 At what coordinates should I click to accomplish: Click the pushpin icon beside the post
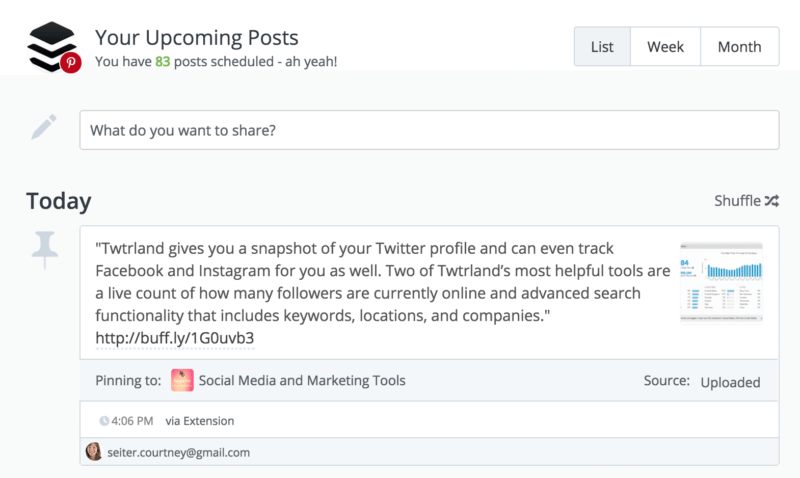[44, 249]
